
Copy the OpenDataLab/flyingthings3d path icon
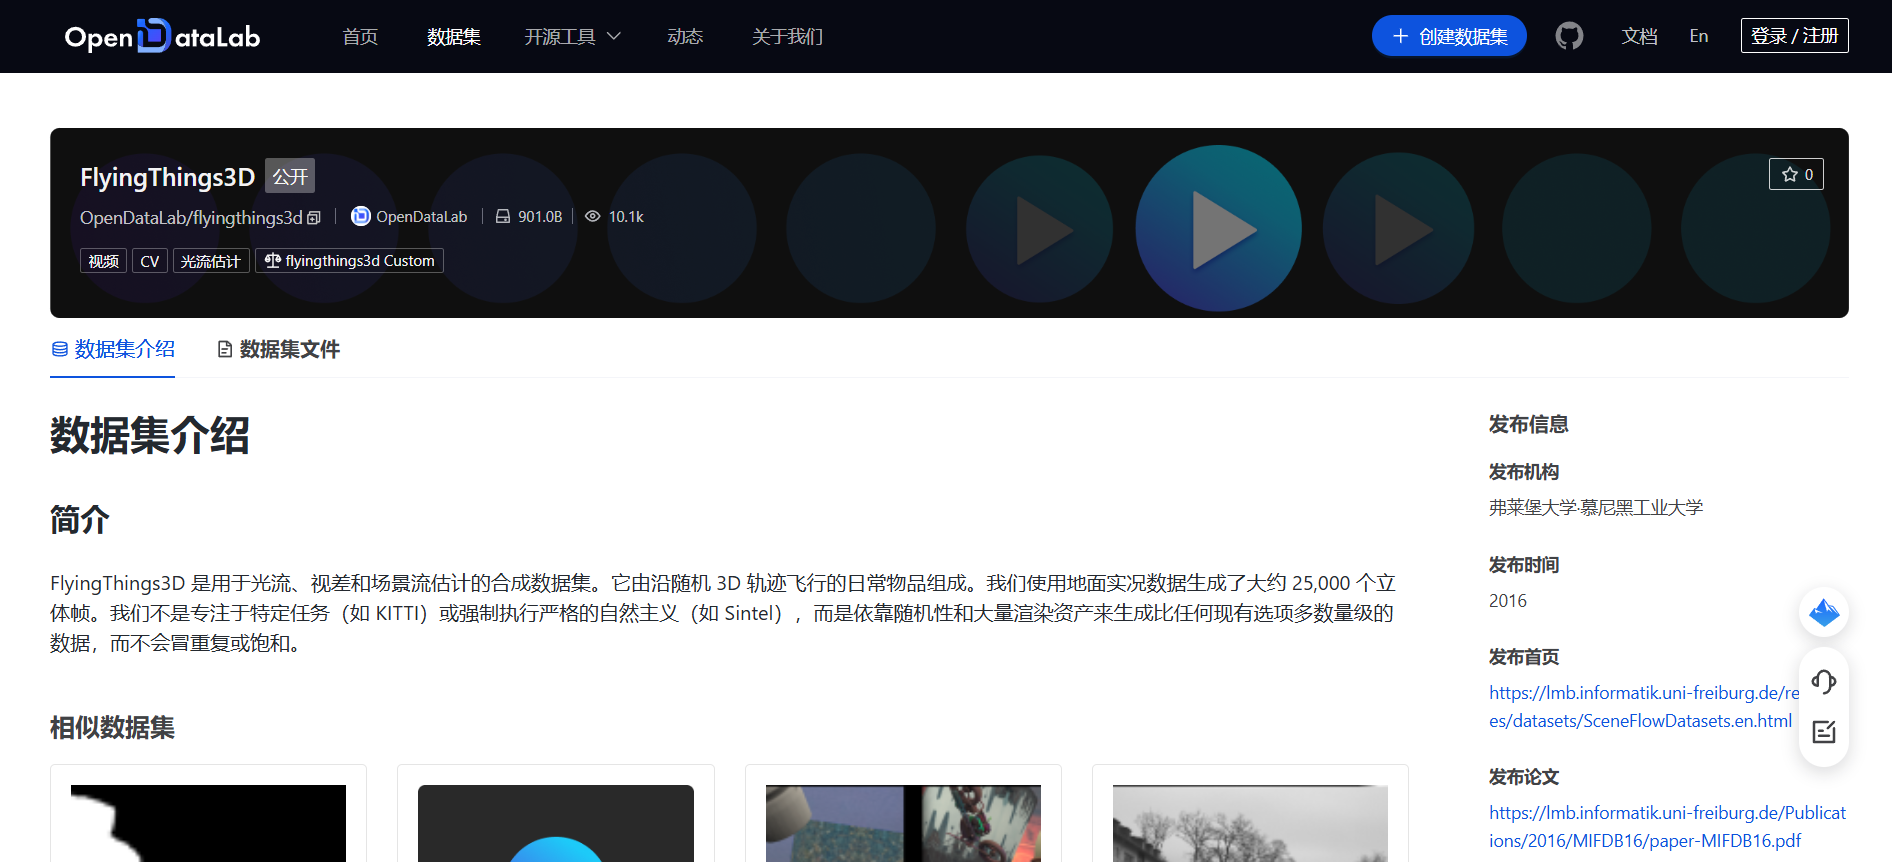314,217
